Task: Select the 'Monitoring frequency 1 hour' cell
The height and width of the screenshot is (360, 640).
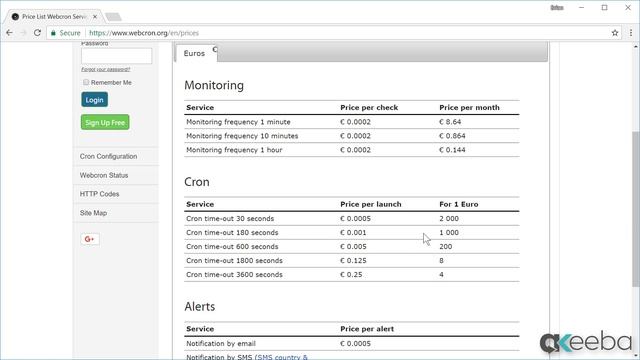Action: tap(234, 150)
